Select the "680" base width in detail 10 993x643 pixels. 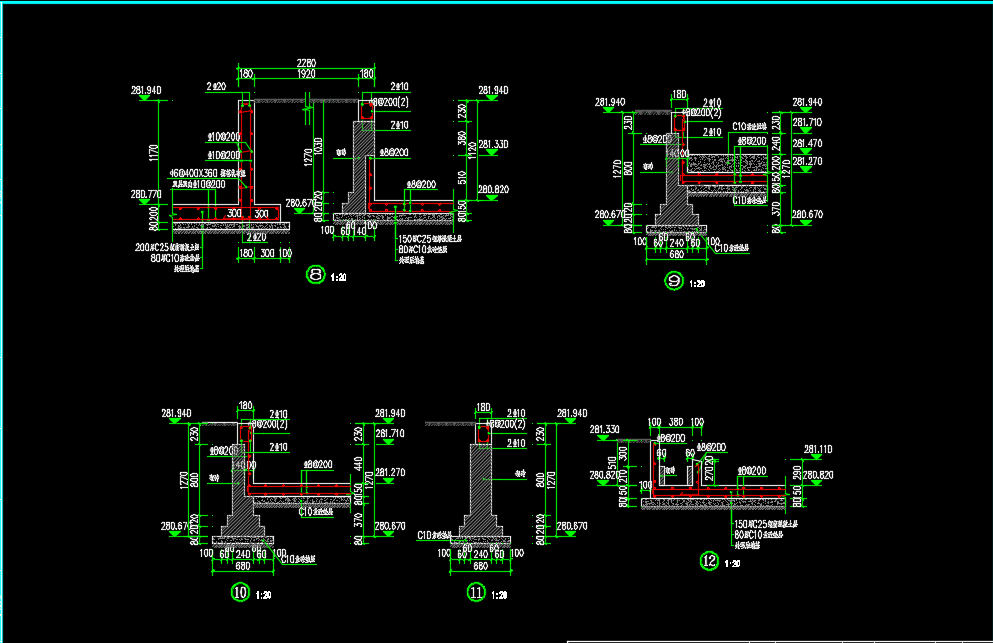pyautogui.click(x=243, y=566)
